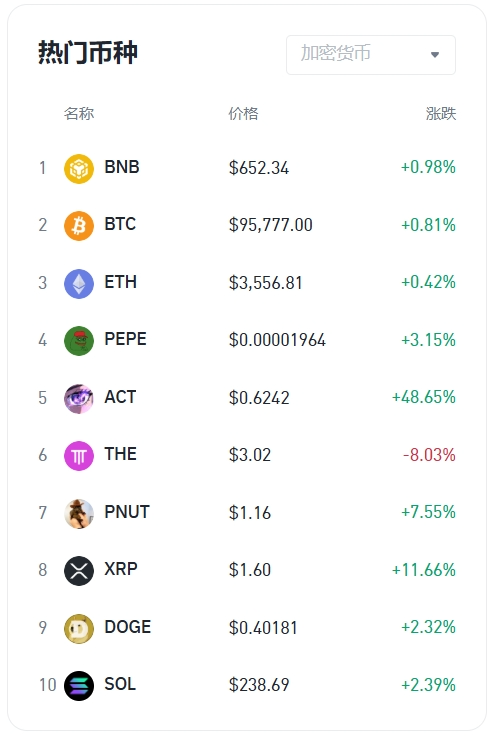Sort by the 涨跌 column header
The width and height of the screenshot is (495, 737).
tap(440, 114)
